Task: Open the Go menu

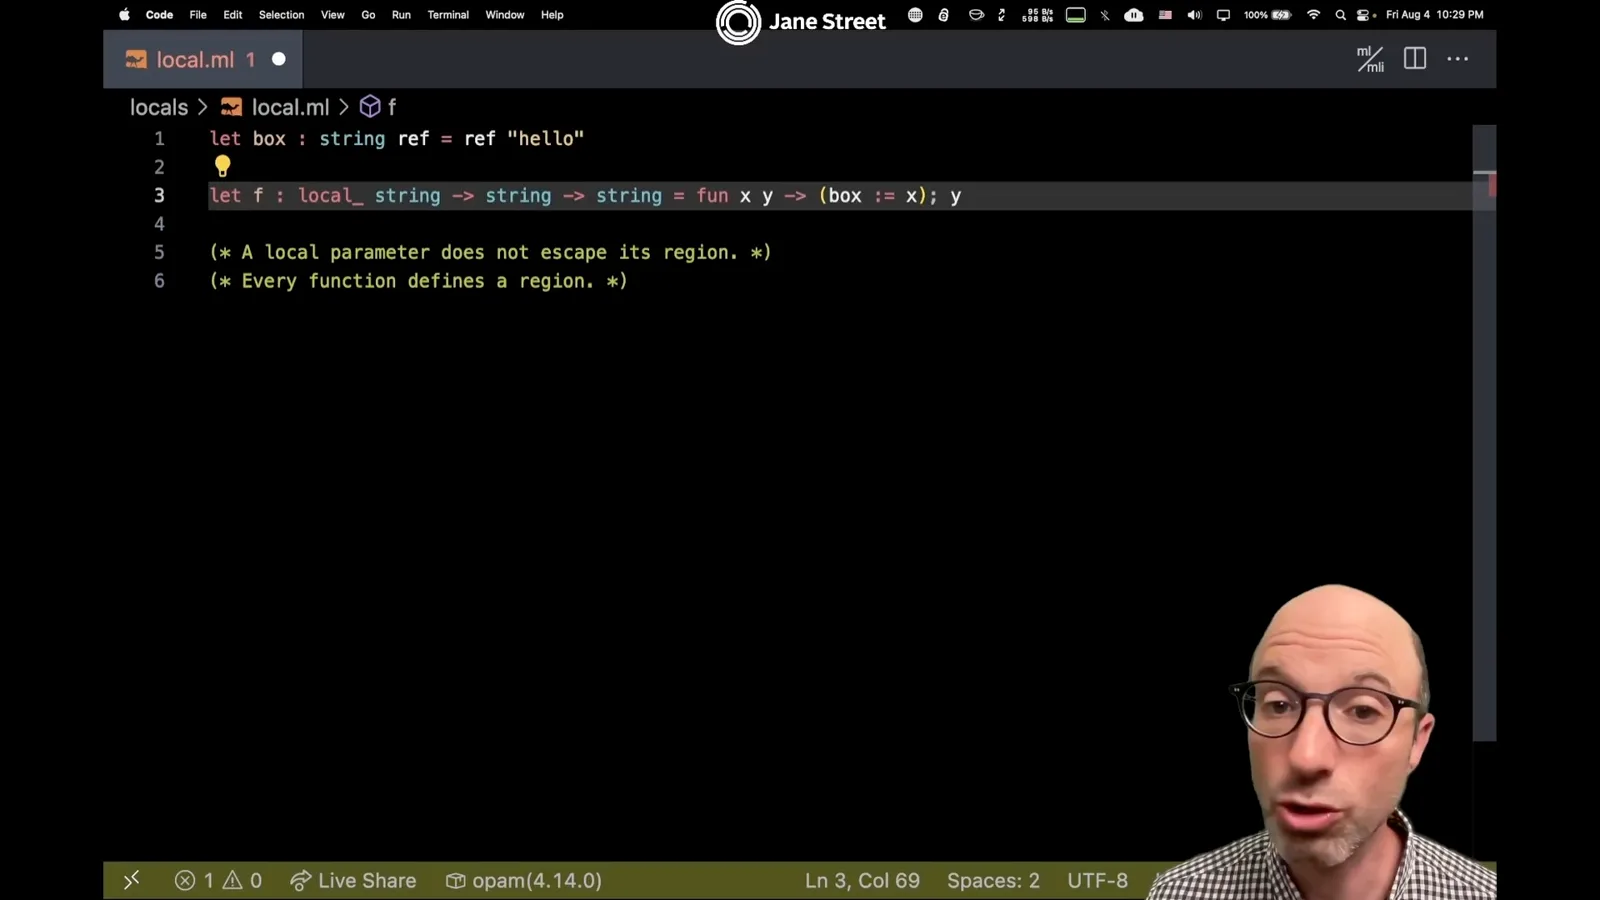Action: coord(368,15)
